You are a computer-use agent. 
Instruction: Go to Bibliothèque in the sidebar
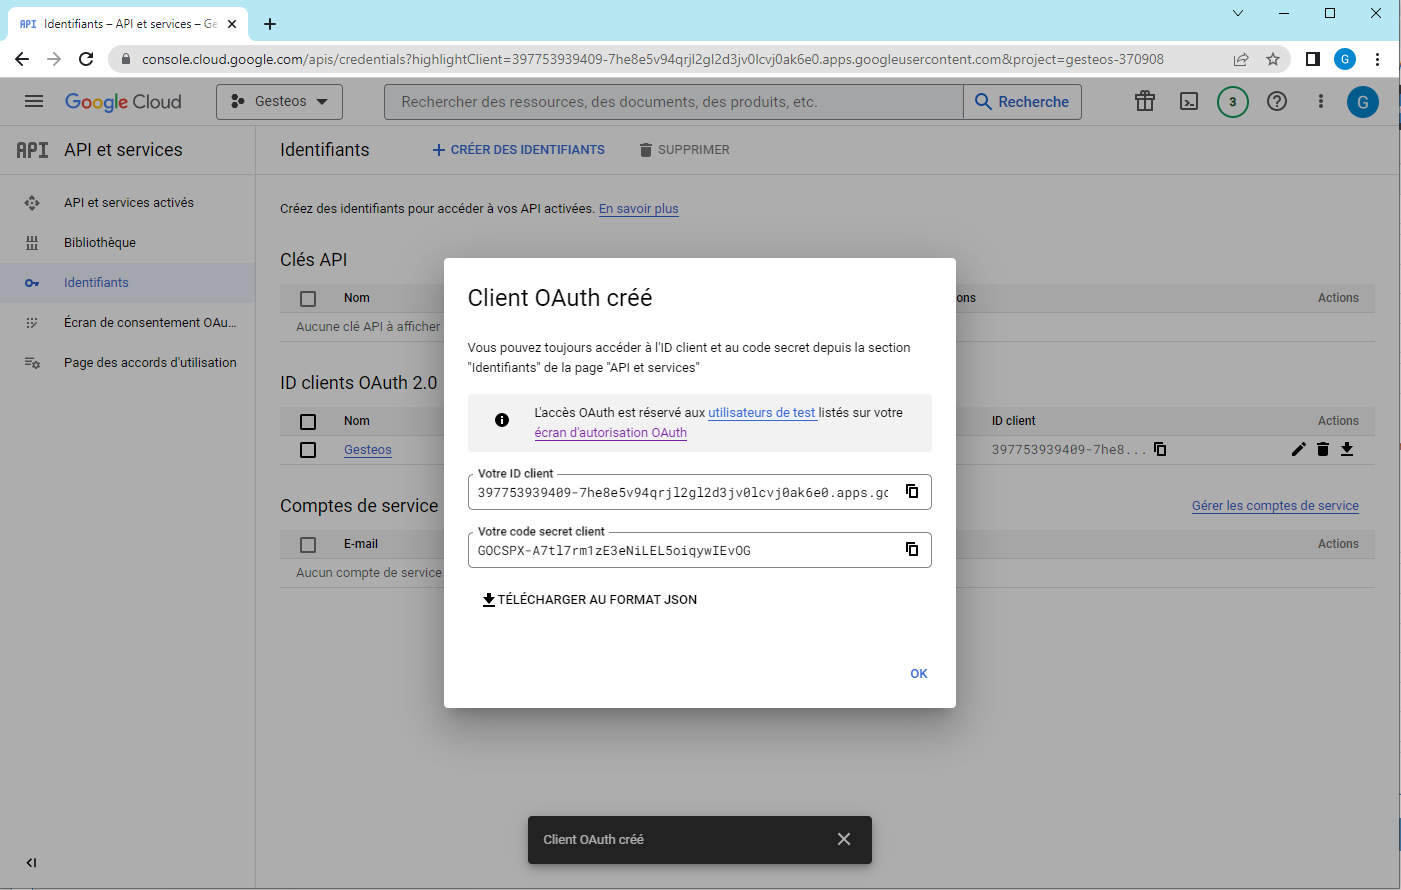click(100, 243)
